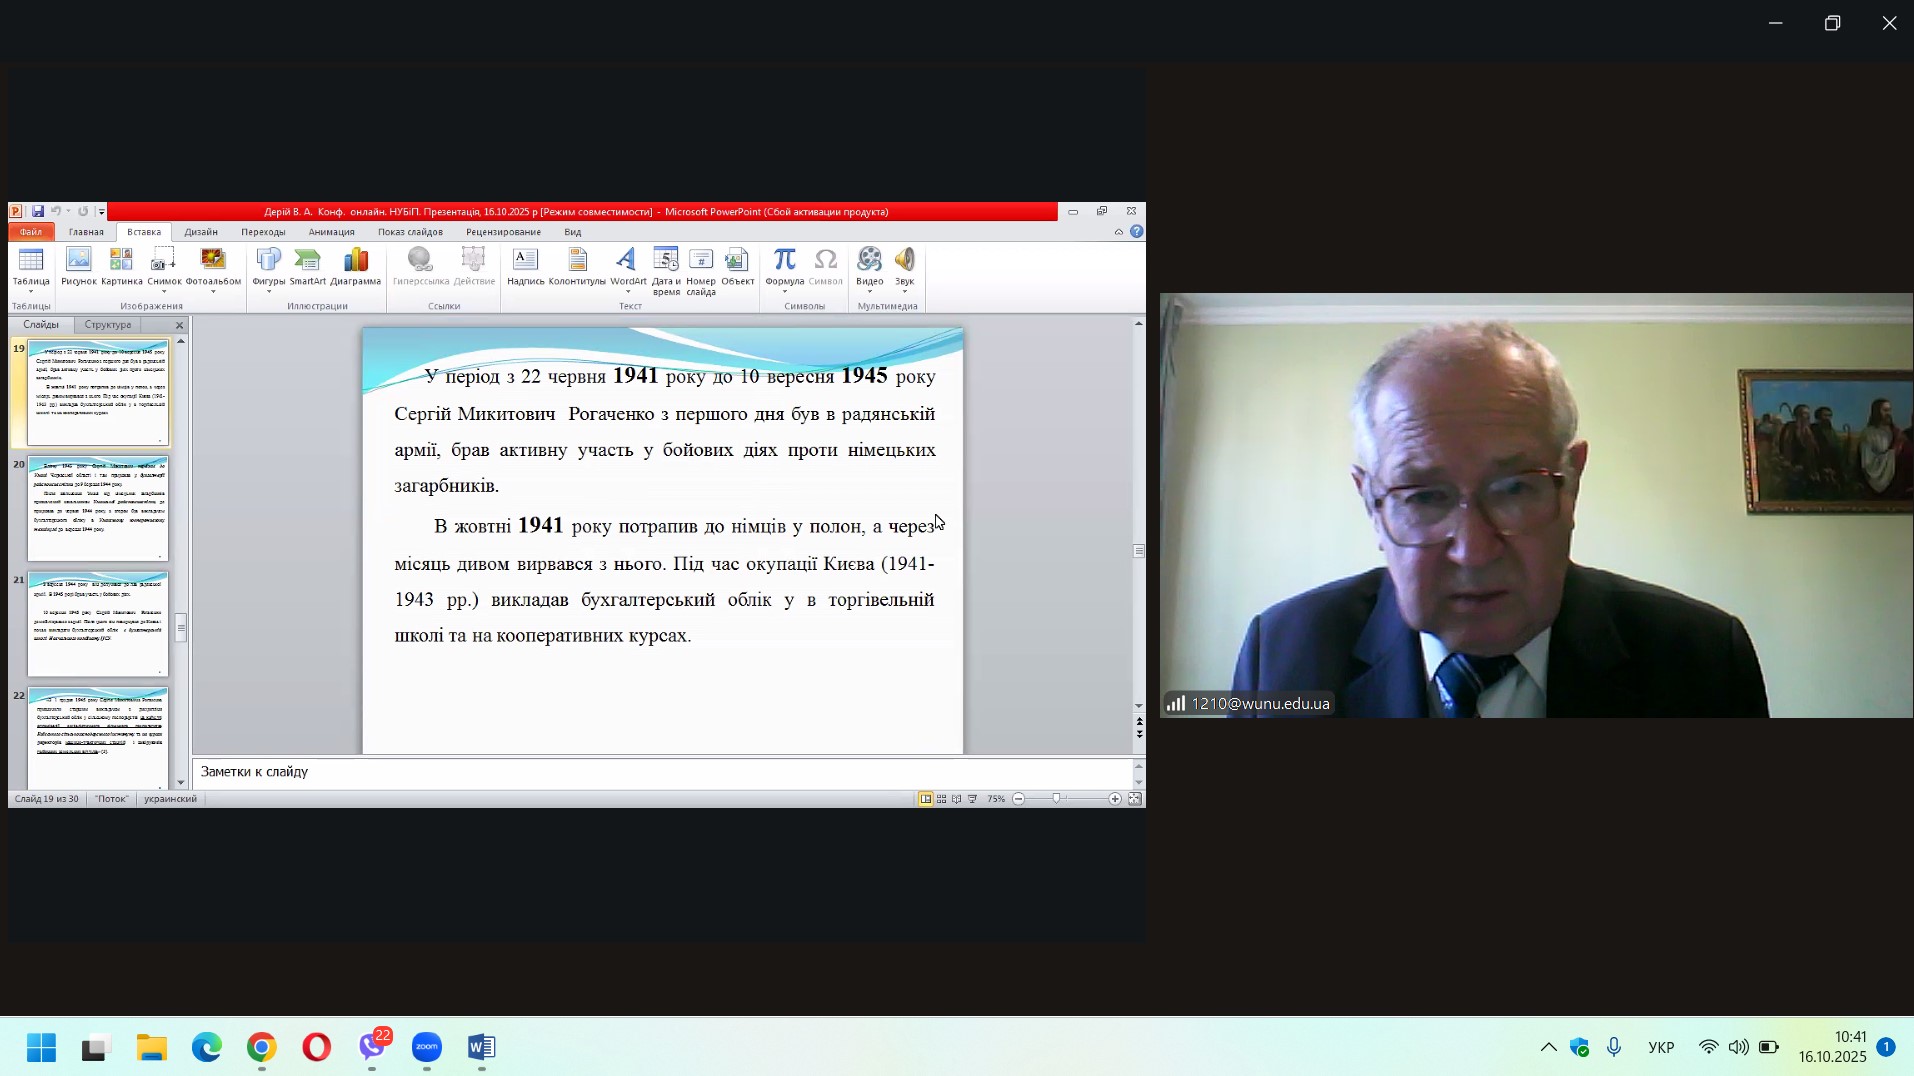The height and width of the screenshot is (1076, 1914).
Task: Click the Объект insert object icon
Action: [x=737, y=266]
